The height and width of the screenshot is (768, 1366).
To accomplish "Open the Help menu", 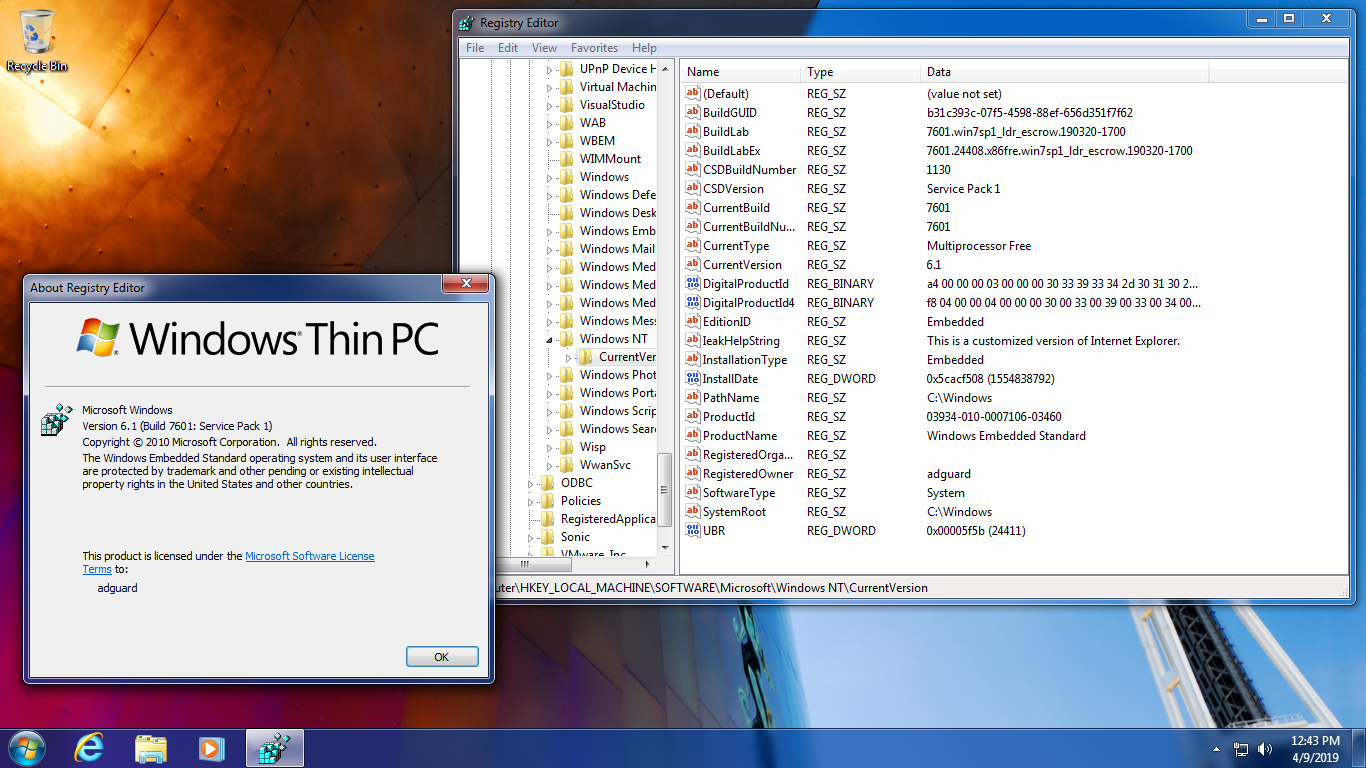I will [x=645, y=48].
